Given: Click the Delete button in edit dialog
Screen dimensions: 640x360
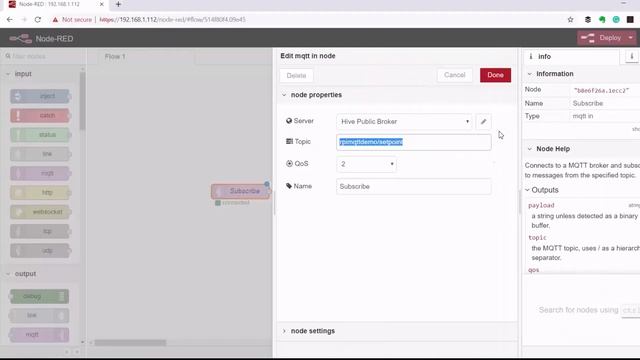Looking at the screenshot, I should pos(296,76).
